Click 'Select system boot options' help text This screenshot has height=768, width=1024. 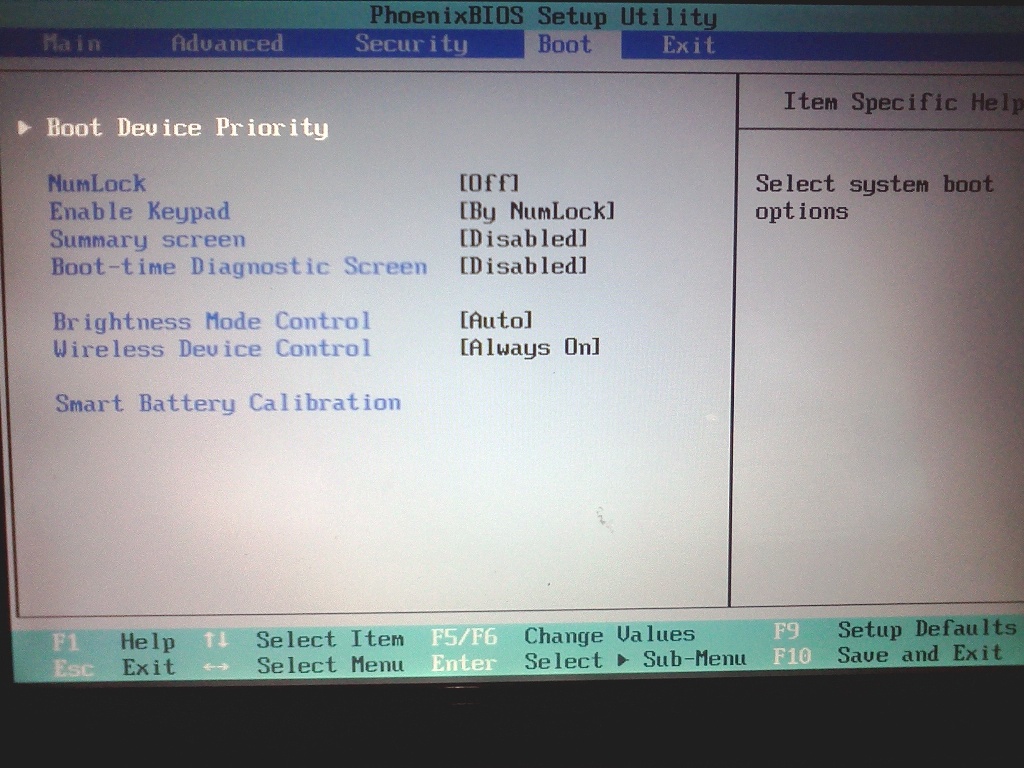coord(874,198)
